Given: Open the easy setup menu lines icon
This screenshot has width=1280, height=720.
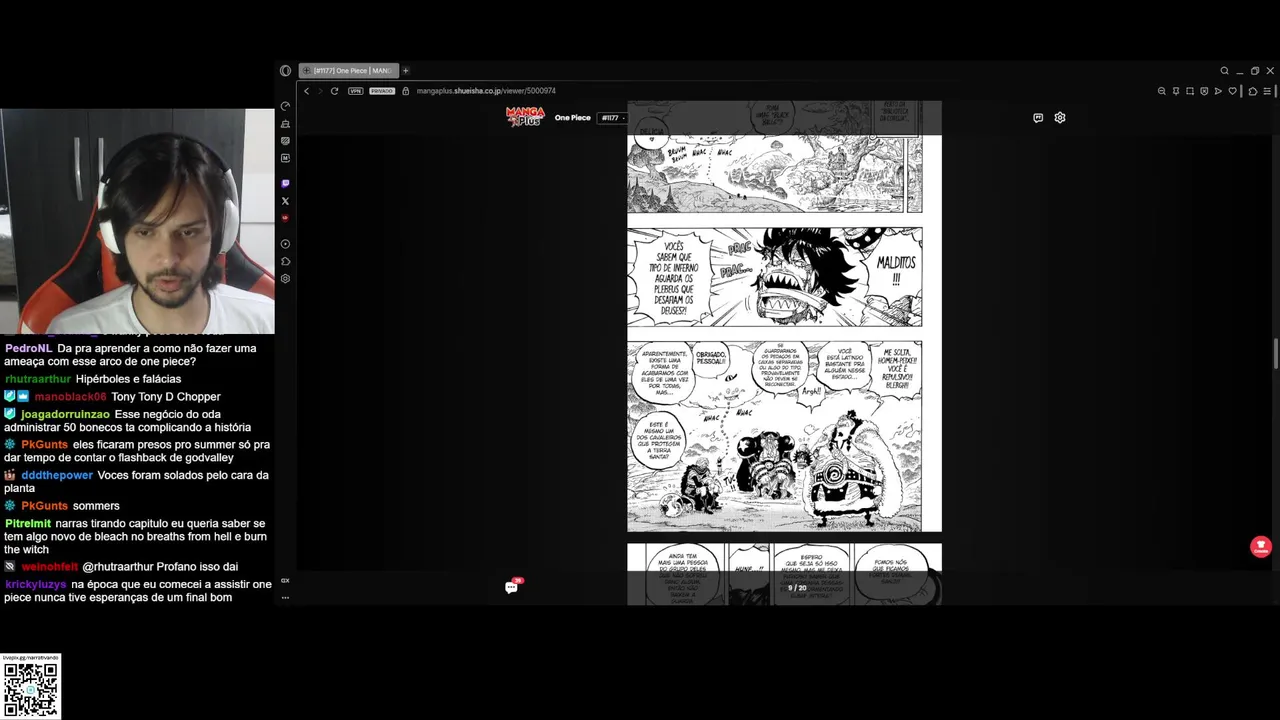Looking at the screenshot, I should point(1267,91).
